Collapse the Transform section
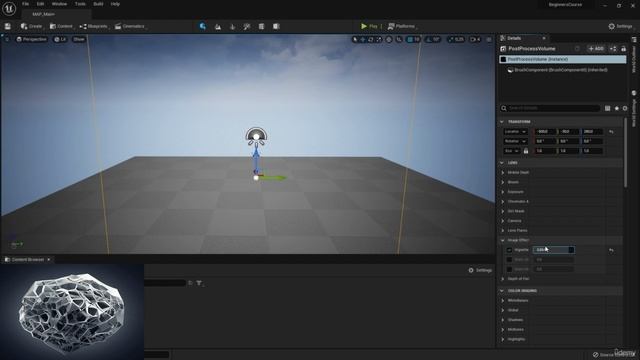The image size is (640, 360). pos(502,122)
